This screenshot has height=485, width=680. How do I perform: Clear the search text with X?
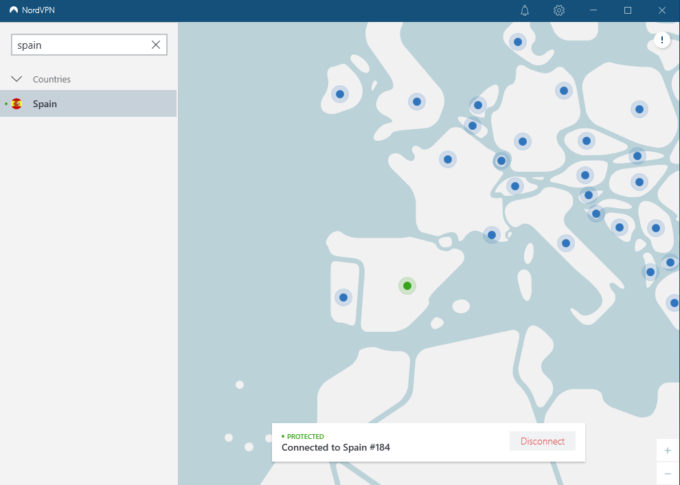(155, 45)
